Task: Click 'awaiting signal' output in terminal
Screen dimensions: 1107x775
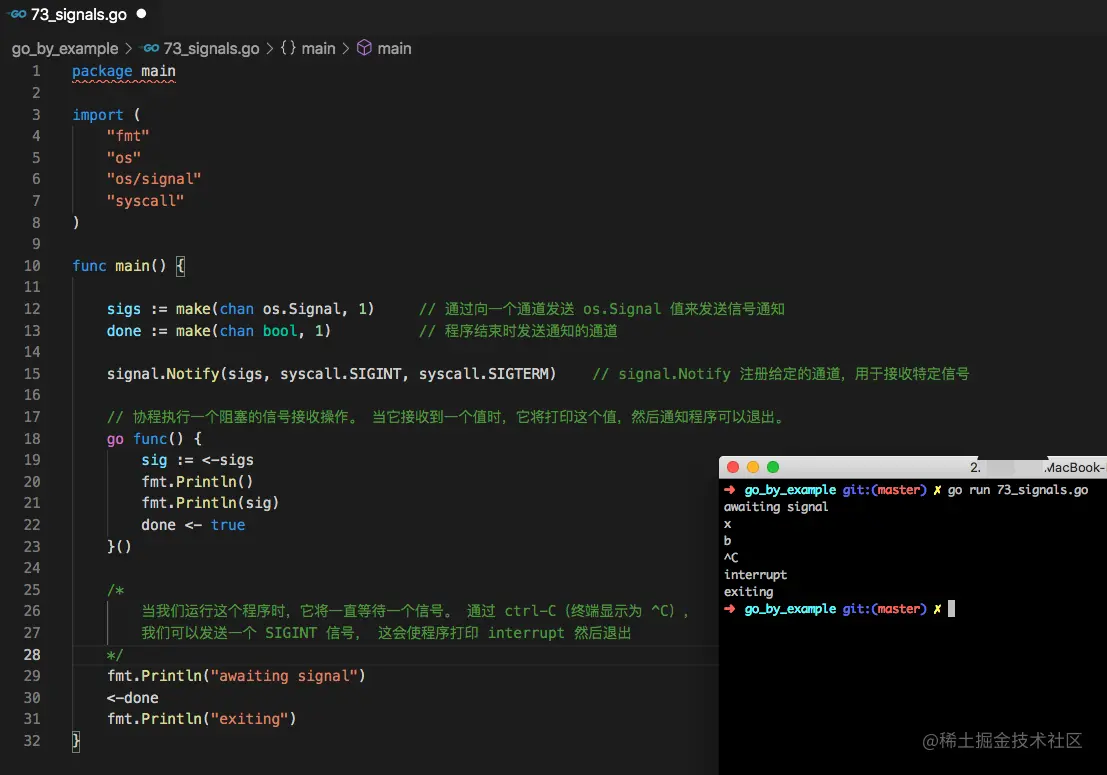Action: tap(776, 507)
